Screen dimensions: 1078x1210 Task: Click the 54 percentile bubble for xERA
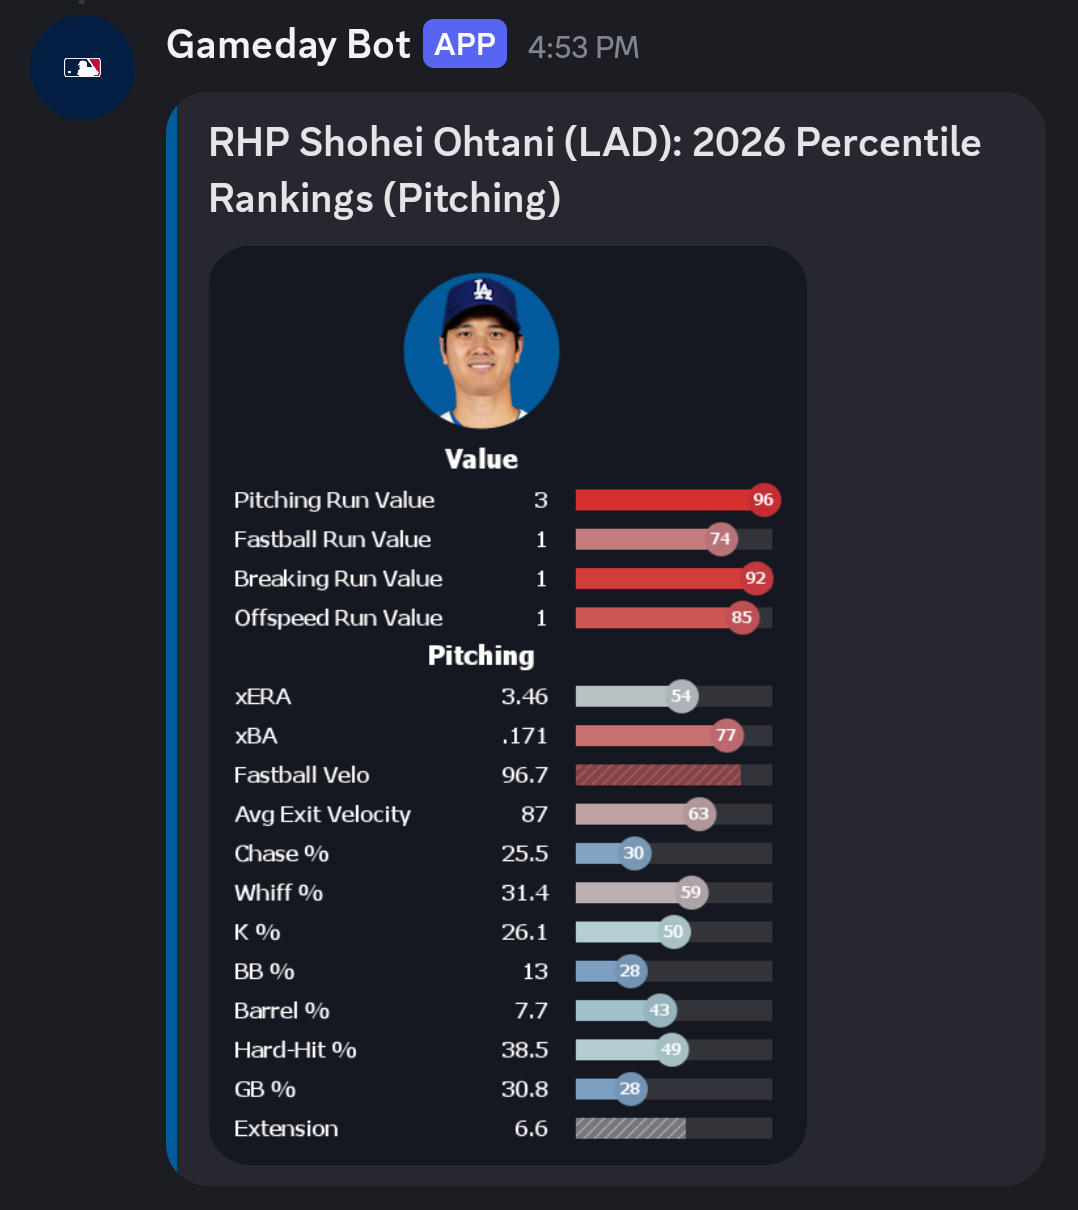point(681,696)
